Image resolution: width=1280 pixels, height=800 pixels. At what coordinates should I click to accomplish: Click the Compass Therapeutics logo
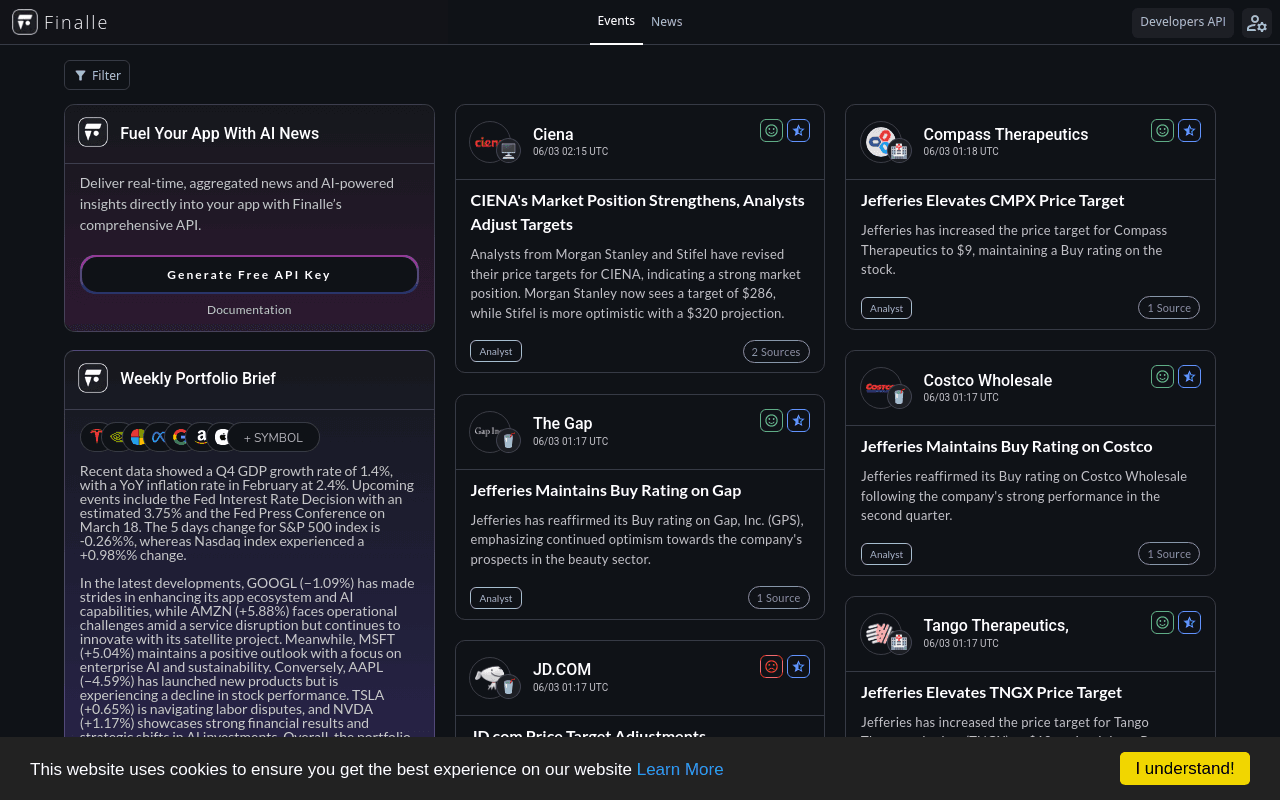[x=880, y=142]
